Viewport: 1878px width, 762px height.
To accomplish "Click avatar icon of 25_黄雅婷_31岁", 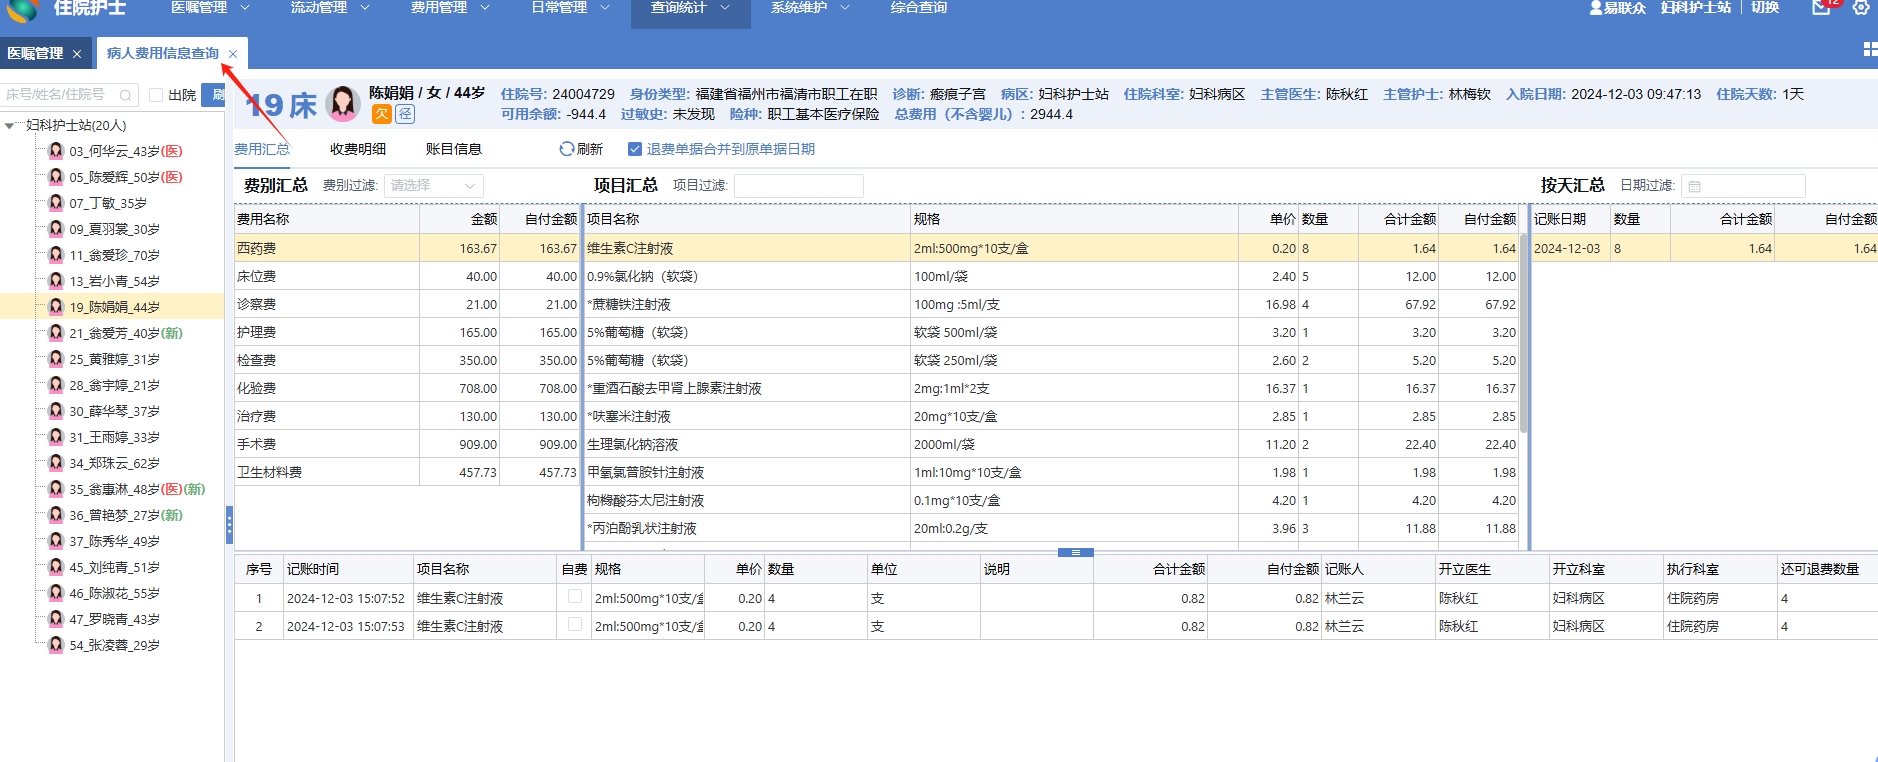I will 56,359.
